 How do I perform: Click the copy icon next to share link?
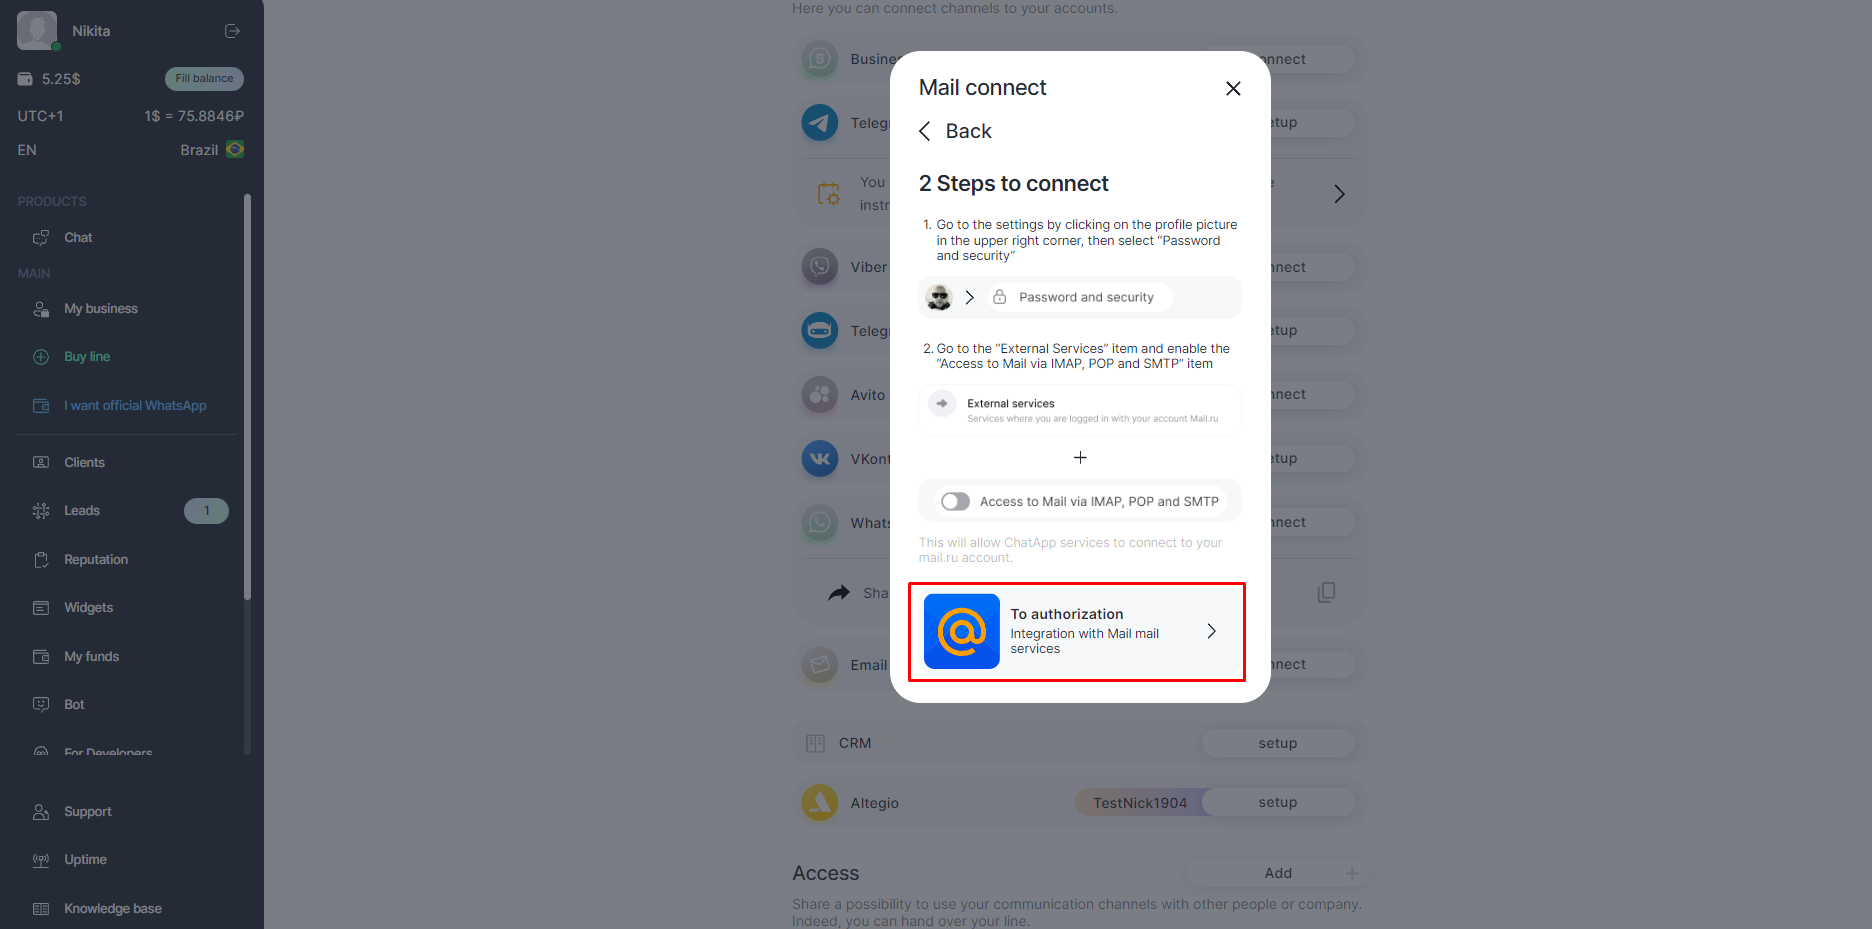[x=1326, y=592]
